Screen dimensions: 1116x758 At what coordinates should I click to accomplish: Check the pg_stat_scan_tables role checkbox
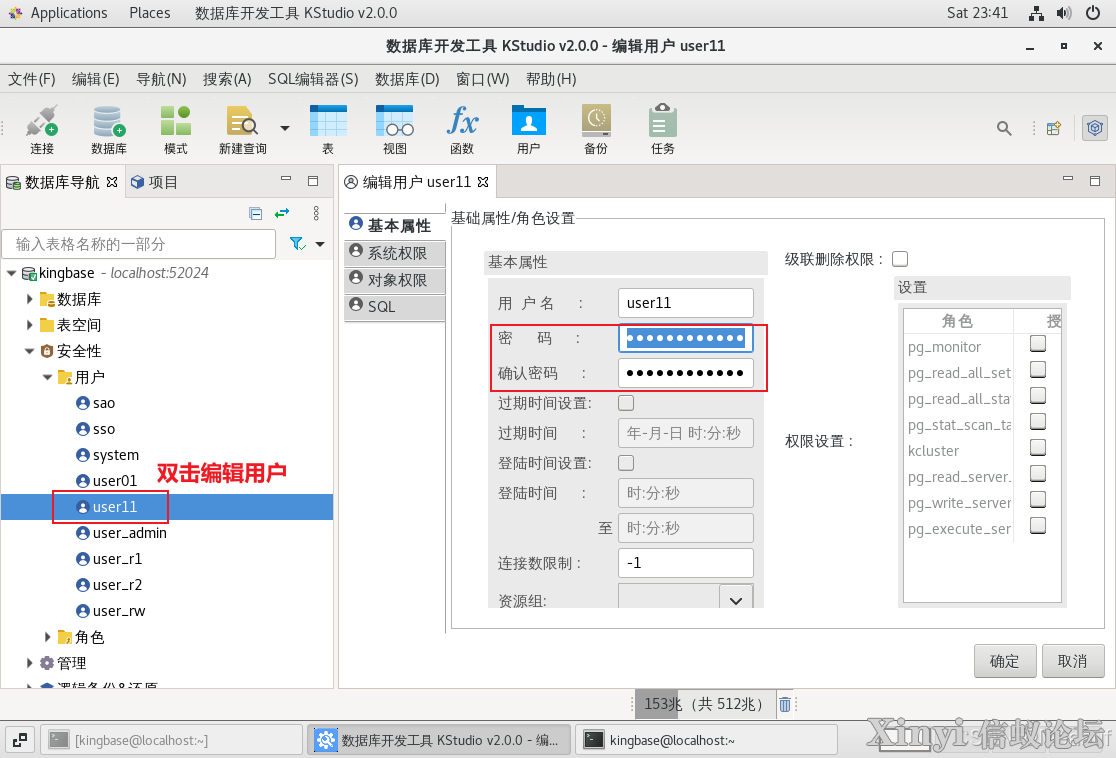[1038, 421]
